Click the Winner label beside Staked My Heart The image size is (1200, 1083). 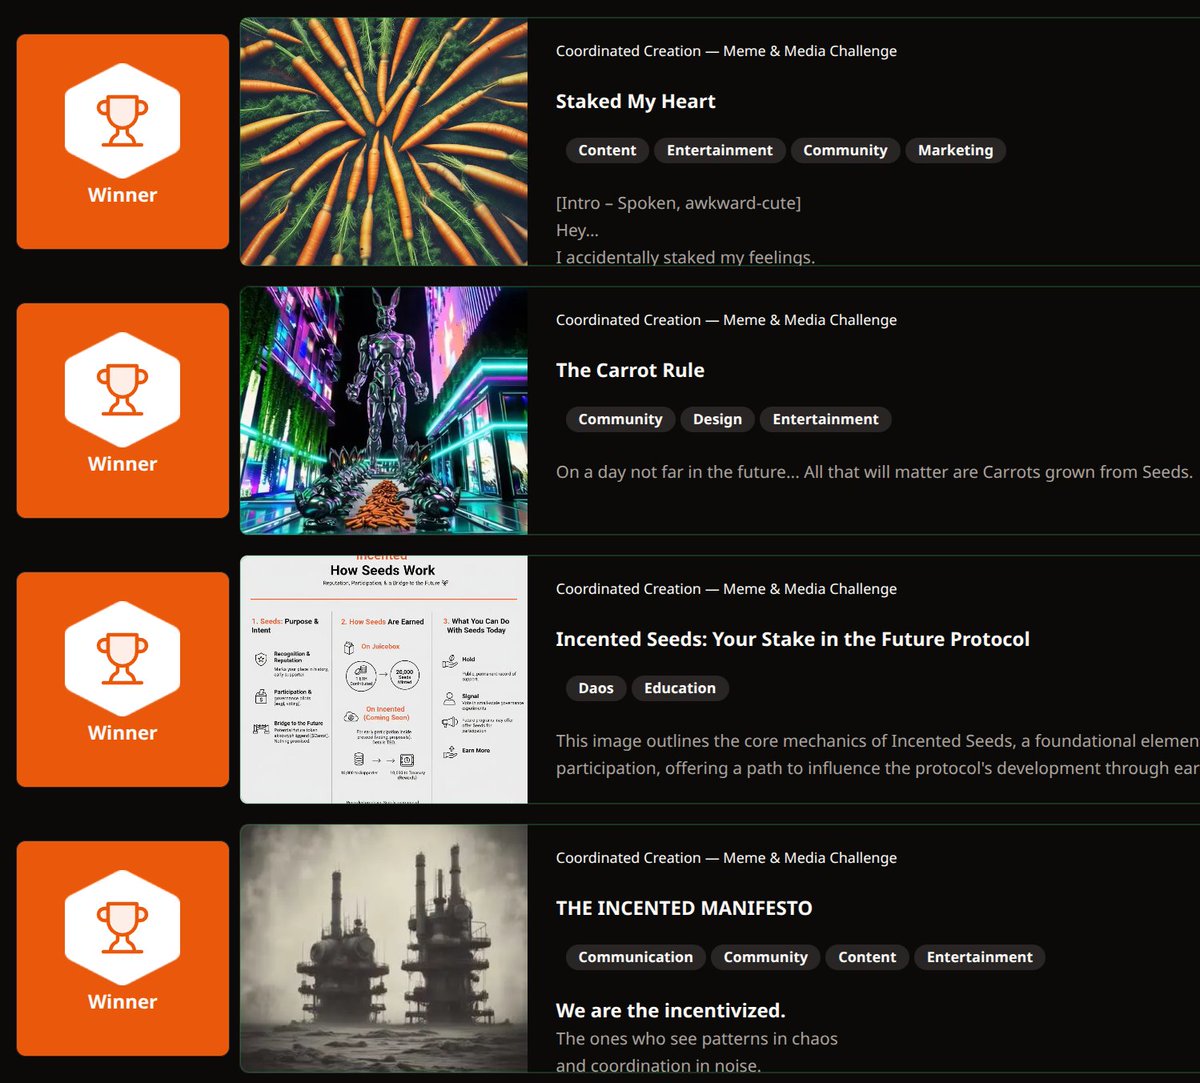tap(122, 195)
